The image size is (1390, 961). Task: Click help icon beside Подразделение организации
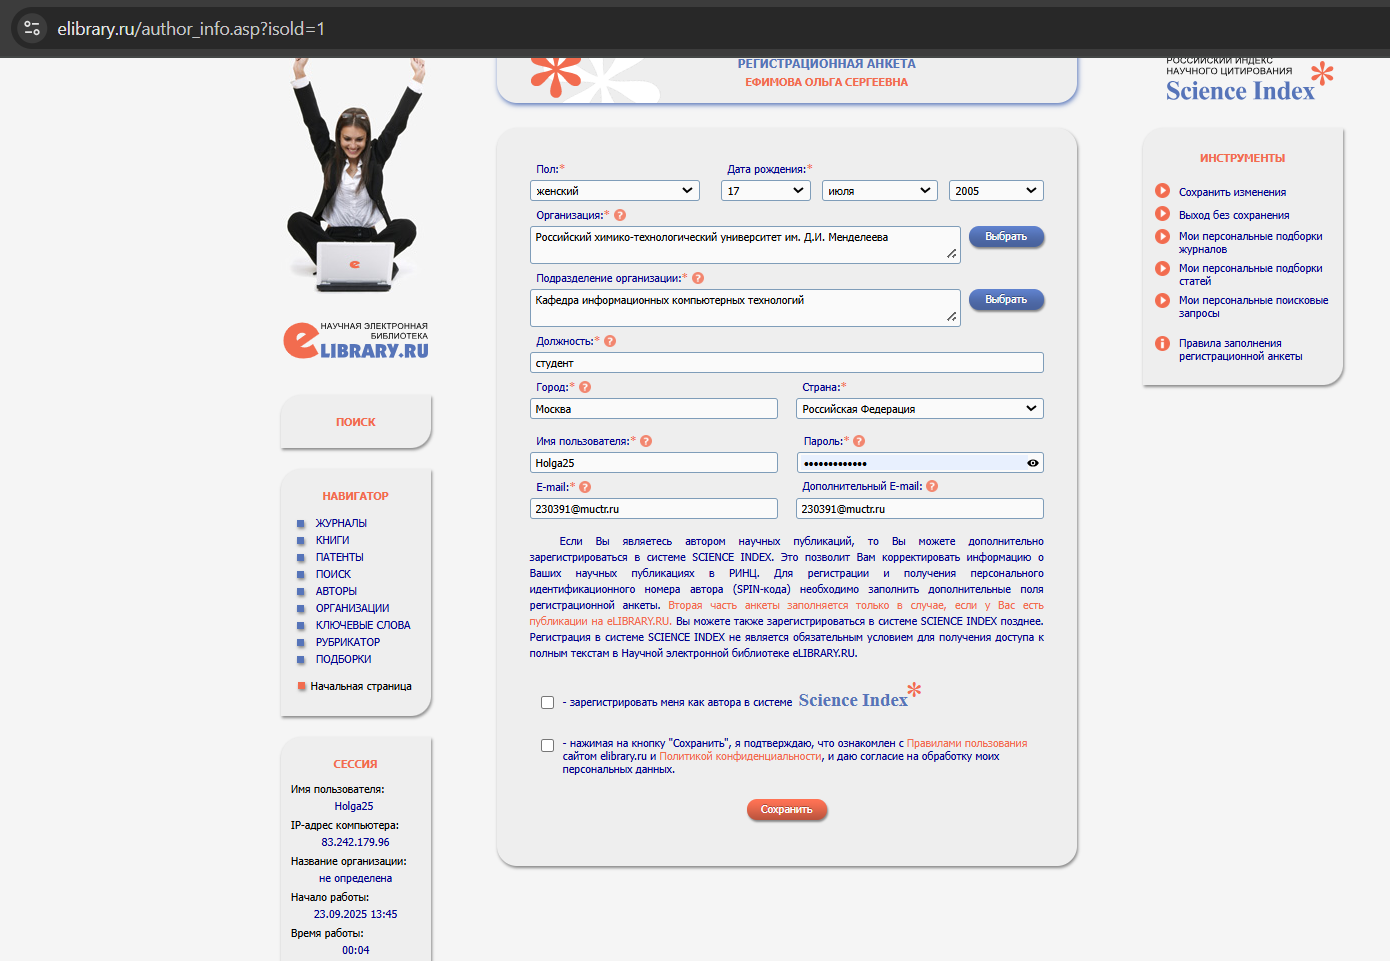click(698, 278)
